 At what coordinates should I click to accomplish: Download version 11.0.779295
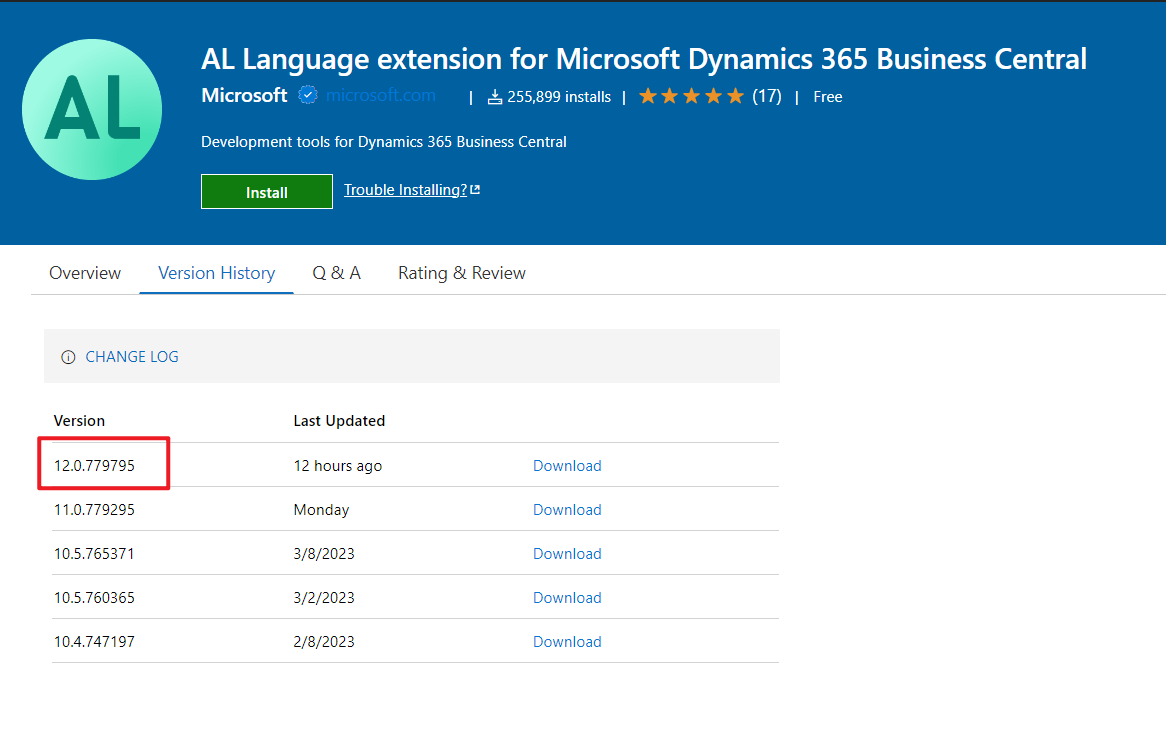click(x=567, y=510)
